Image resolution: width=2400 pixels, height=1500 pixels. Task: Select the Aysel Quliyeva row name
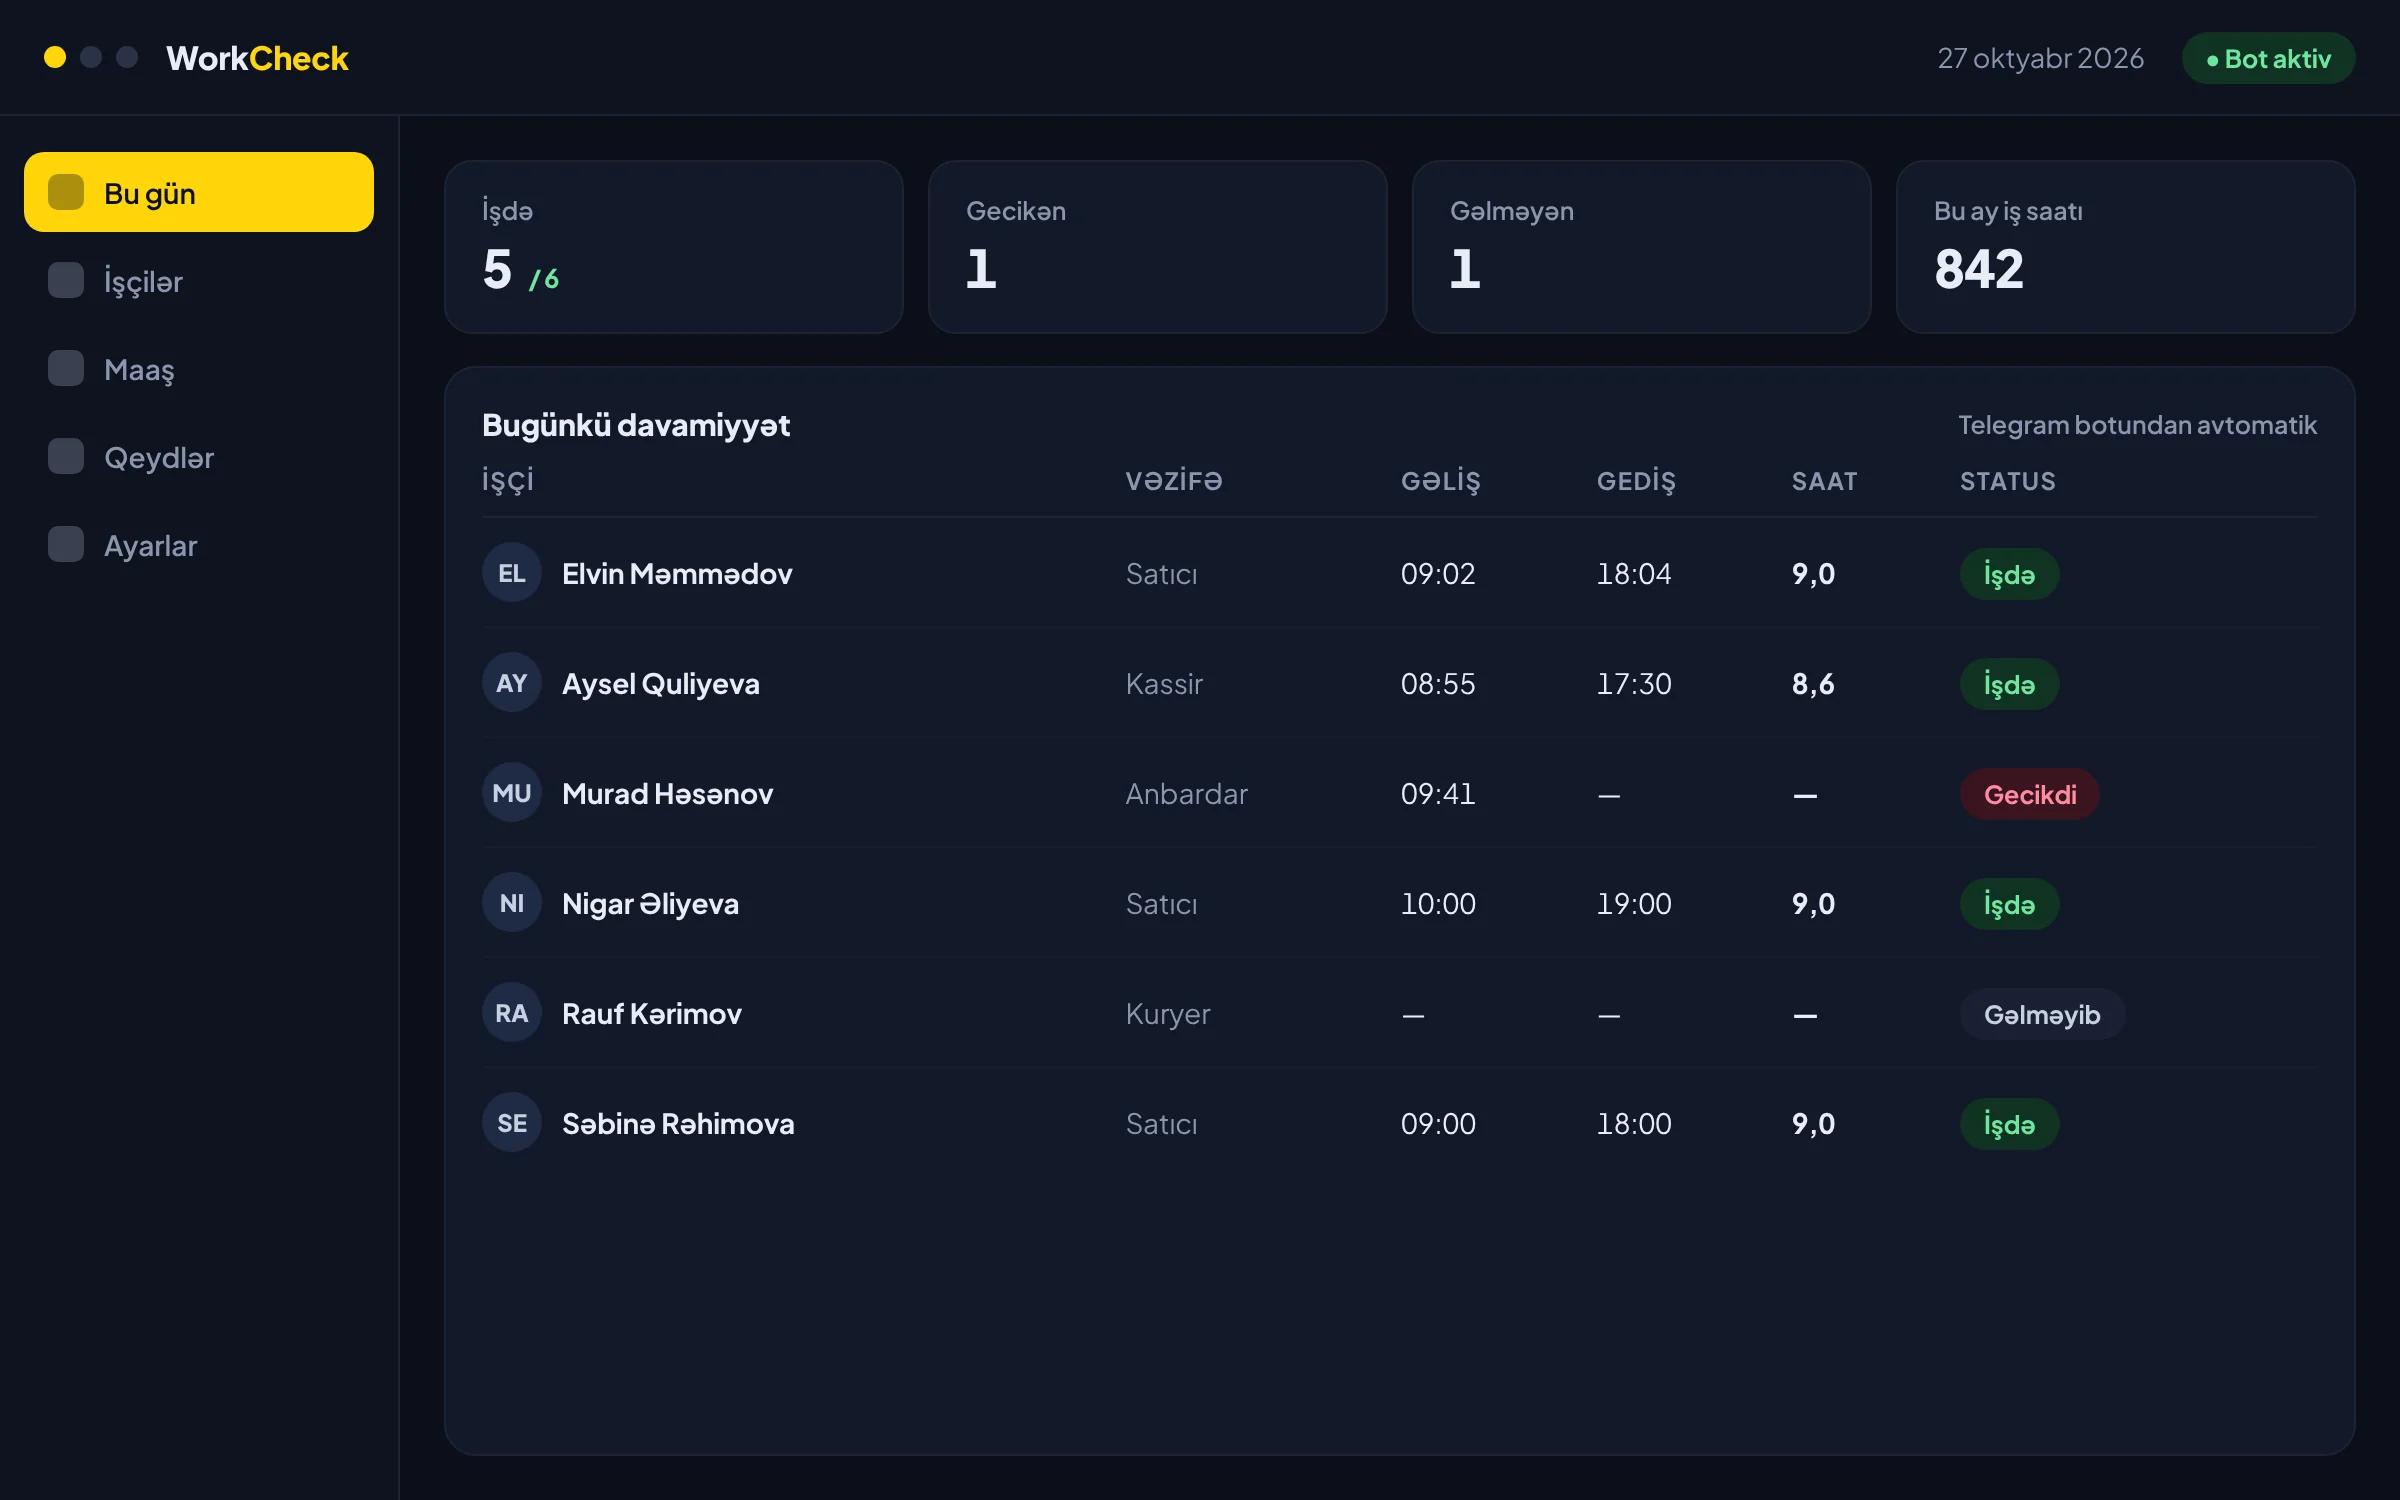tap(661, 683)
